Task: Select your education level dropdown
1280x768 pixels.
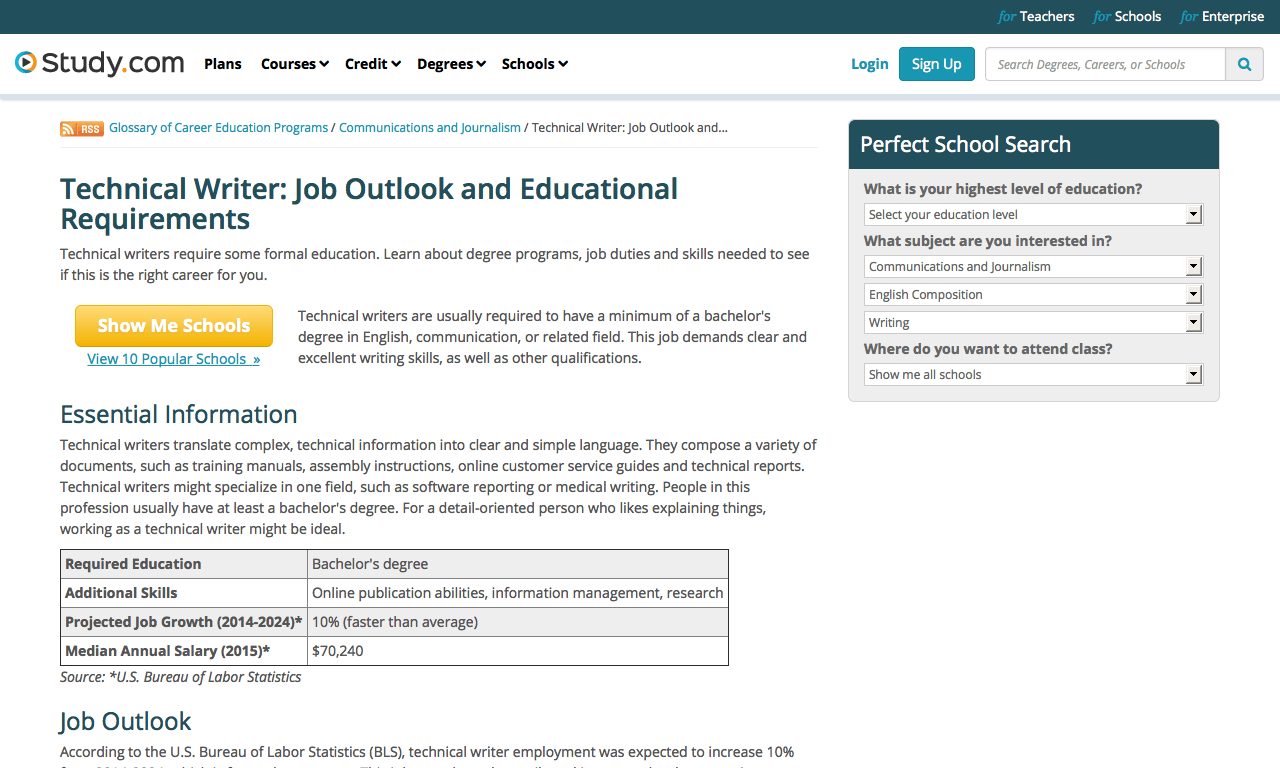Action: (x=1033, y=215)
